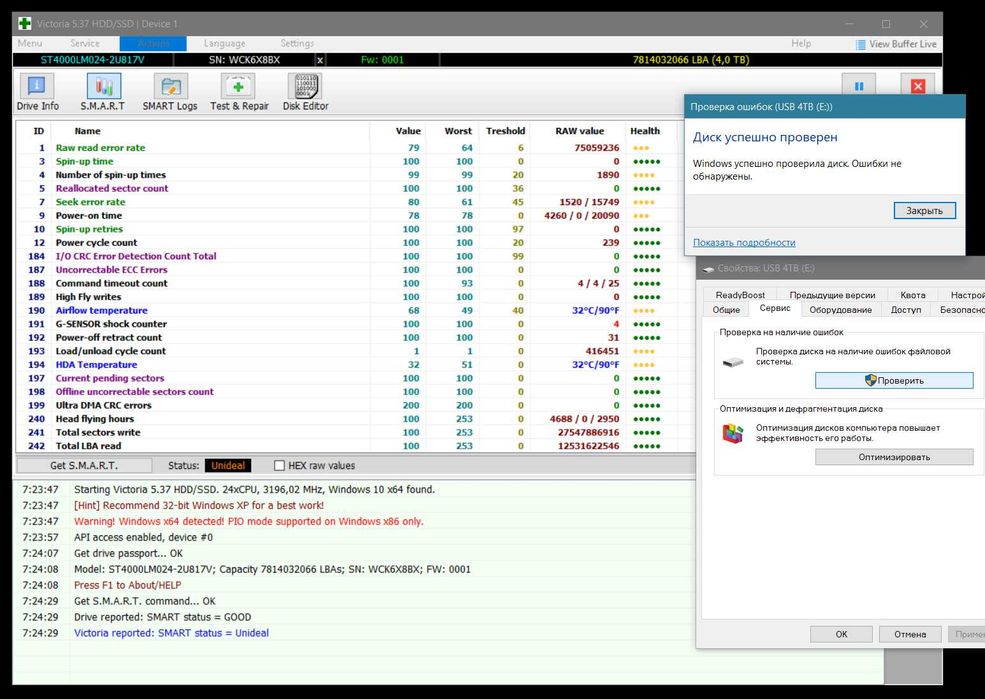Image resolution: width=985 pixels, height=699 pixels.
Task: Switch to the Предыдущие версии tab
Action: click(x=832, y=295)
